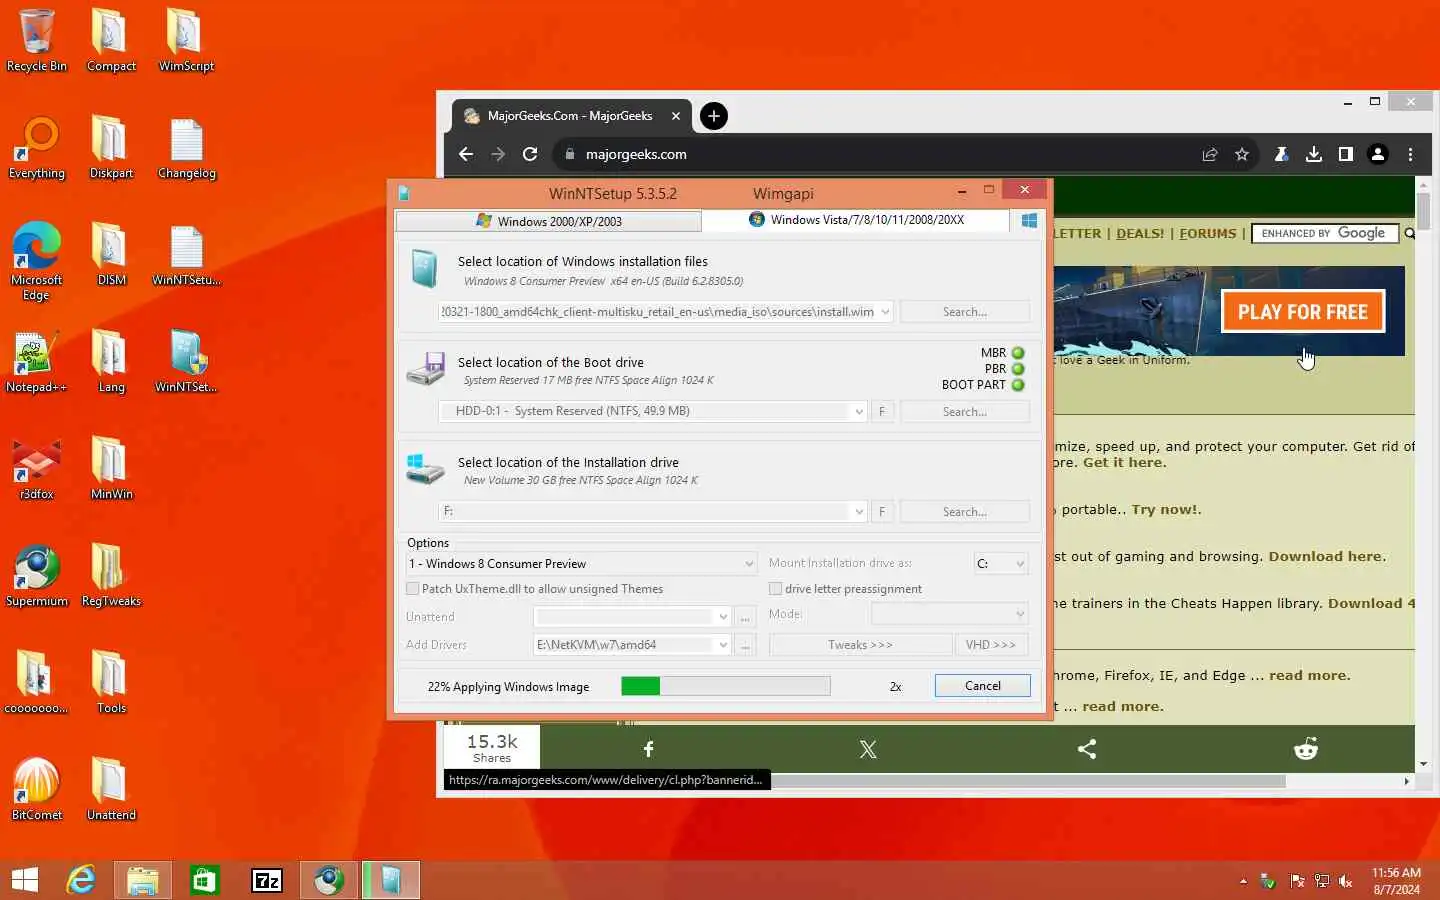The height and width of the screenshot is (900, 1440).
Task: Open the WimScript folder icon
Action: pos(186,40)
